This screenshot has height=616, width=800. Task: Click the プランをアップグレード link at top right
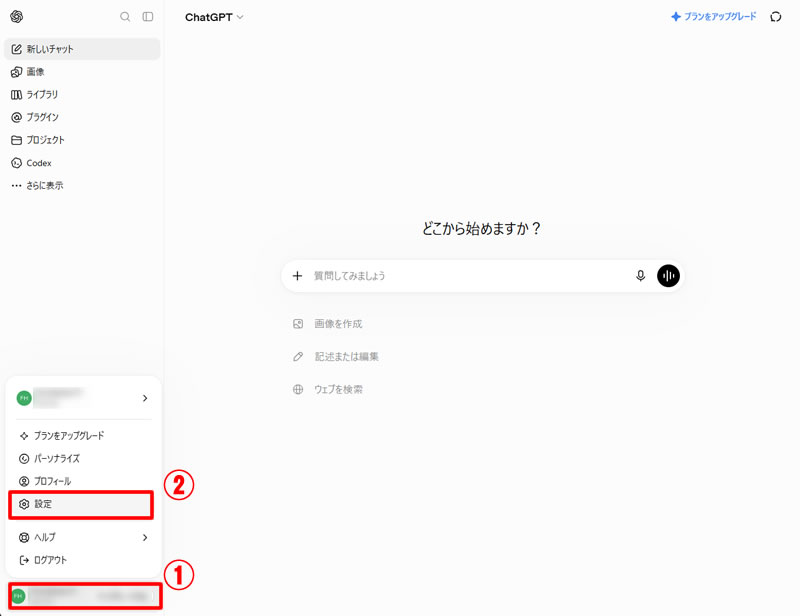pyautogui.click(x=714, y=17)
